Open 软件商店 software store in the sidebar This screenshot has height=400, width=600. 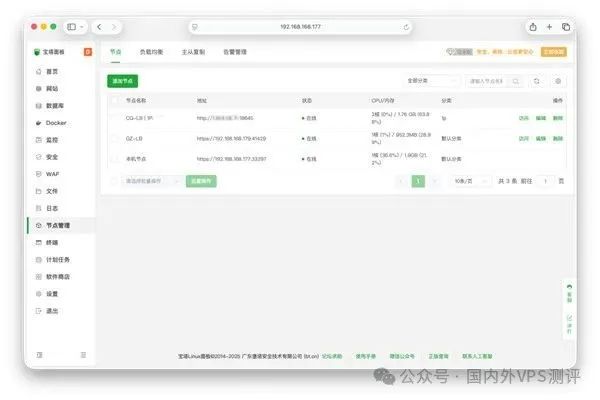[57, 277]
